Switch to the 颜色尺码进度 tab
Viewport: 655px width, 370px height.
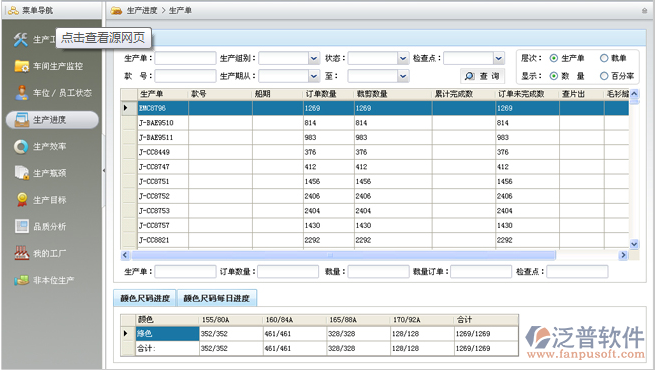tap(145, 298)
